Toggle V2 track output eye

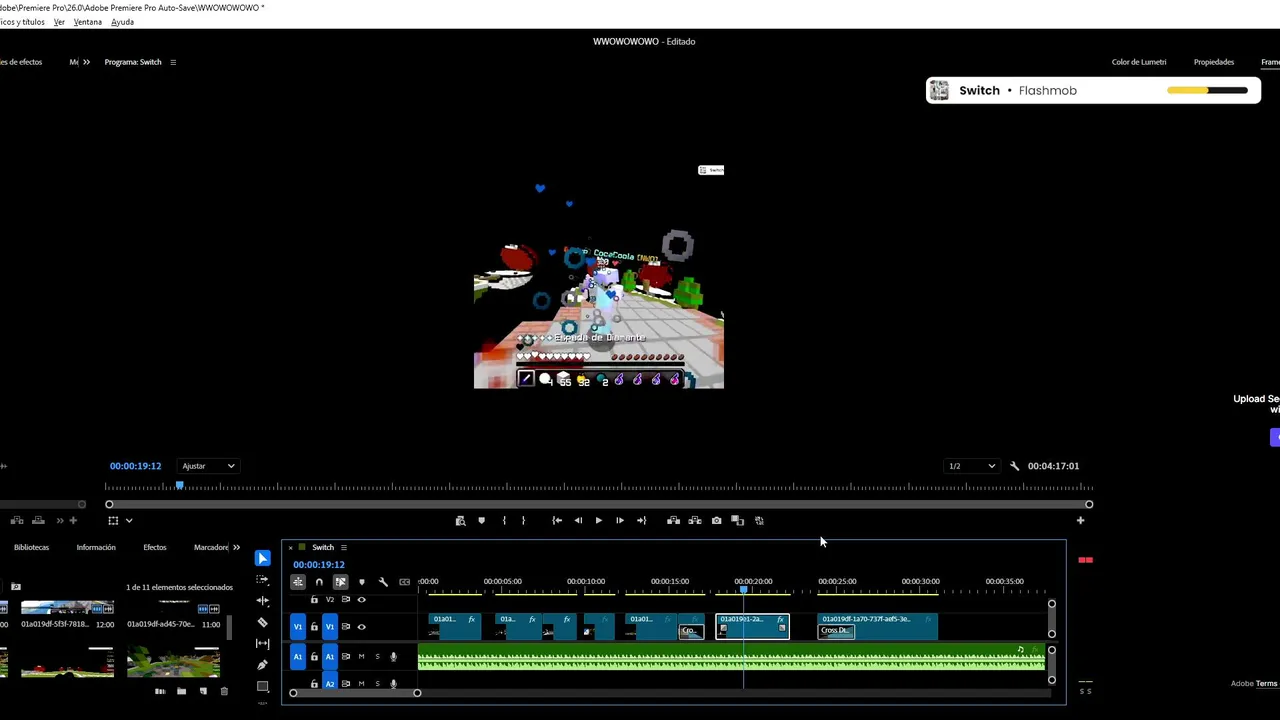coord(362,600)
